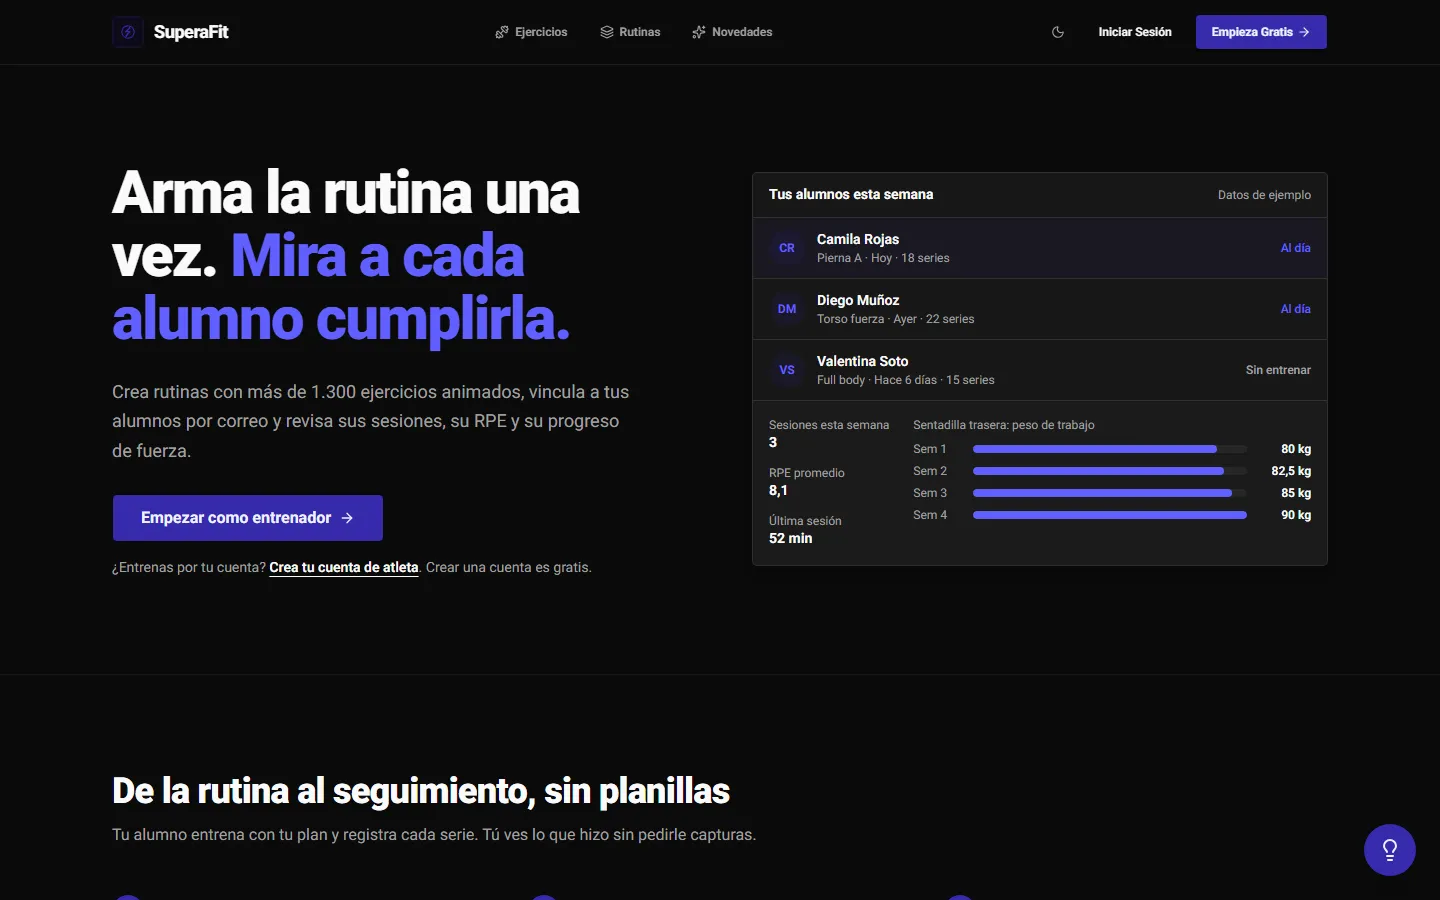Viewport: 1440px width, 900px height.
Task: Click Tus alumnos esta semana heading
Action: click(x=851, y=194)
